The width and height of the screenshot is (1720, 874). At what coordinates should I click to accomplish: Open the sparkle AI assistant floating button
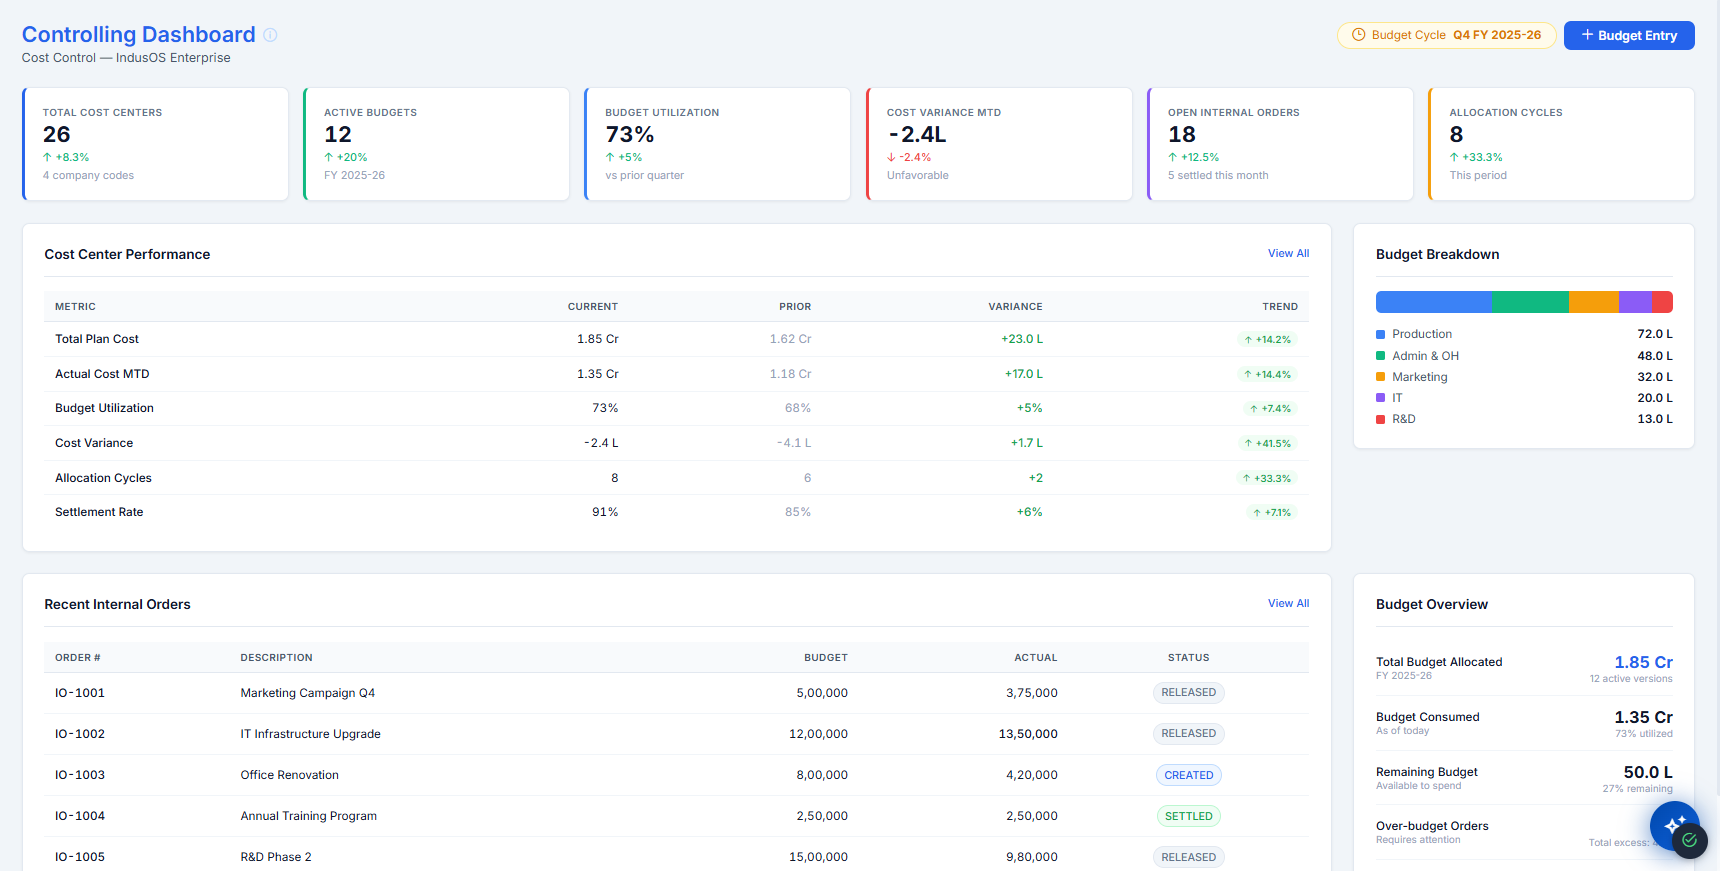click(1674, 826)
